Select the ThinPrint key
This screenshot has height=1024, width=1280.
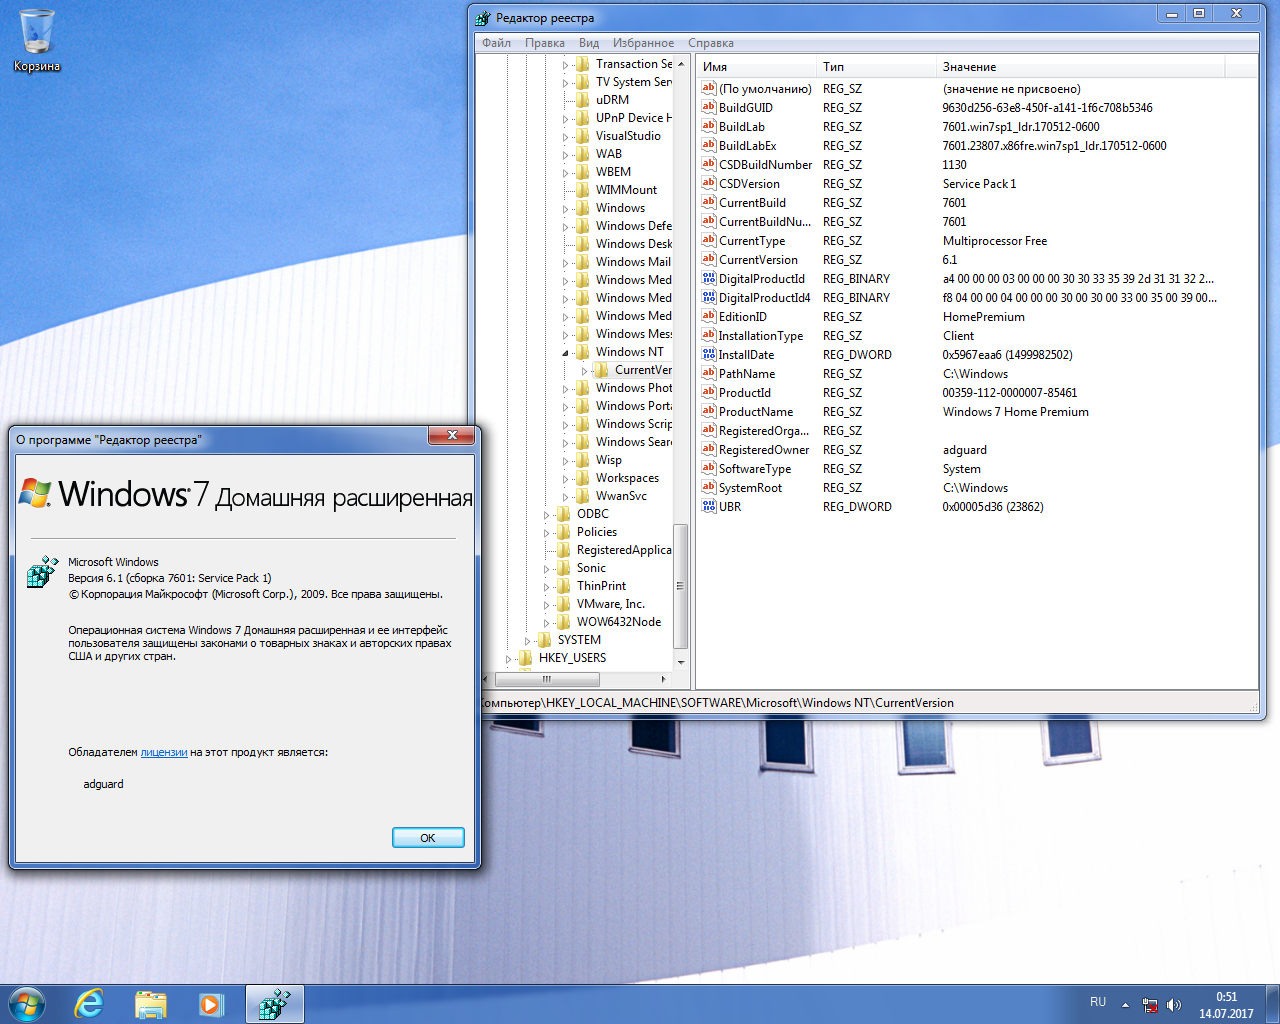601,586
